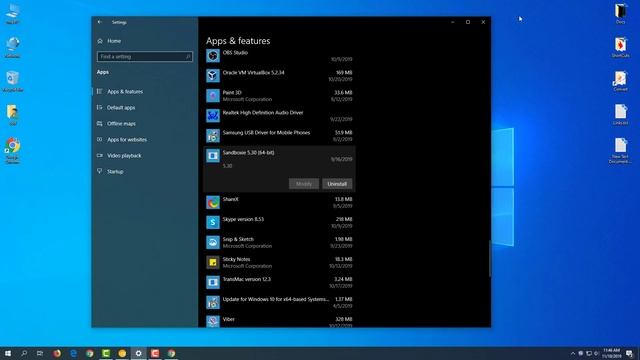640x360 pixels.
Task: Open the Action Center notifications icon
Action: 630,353
